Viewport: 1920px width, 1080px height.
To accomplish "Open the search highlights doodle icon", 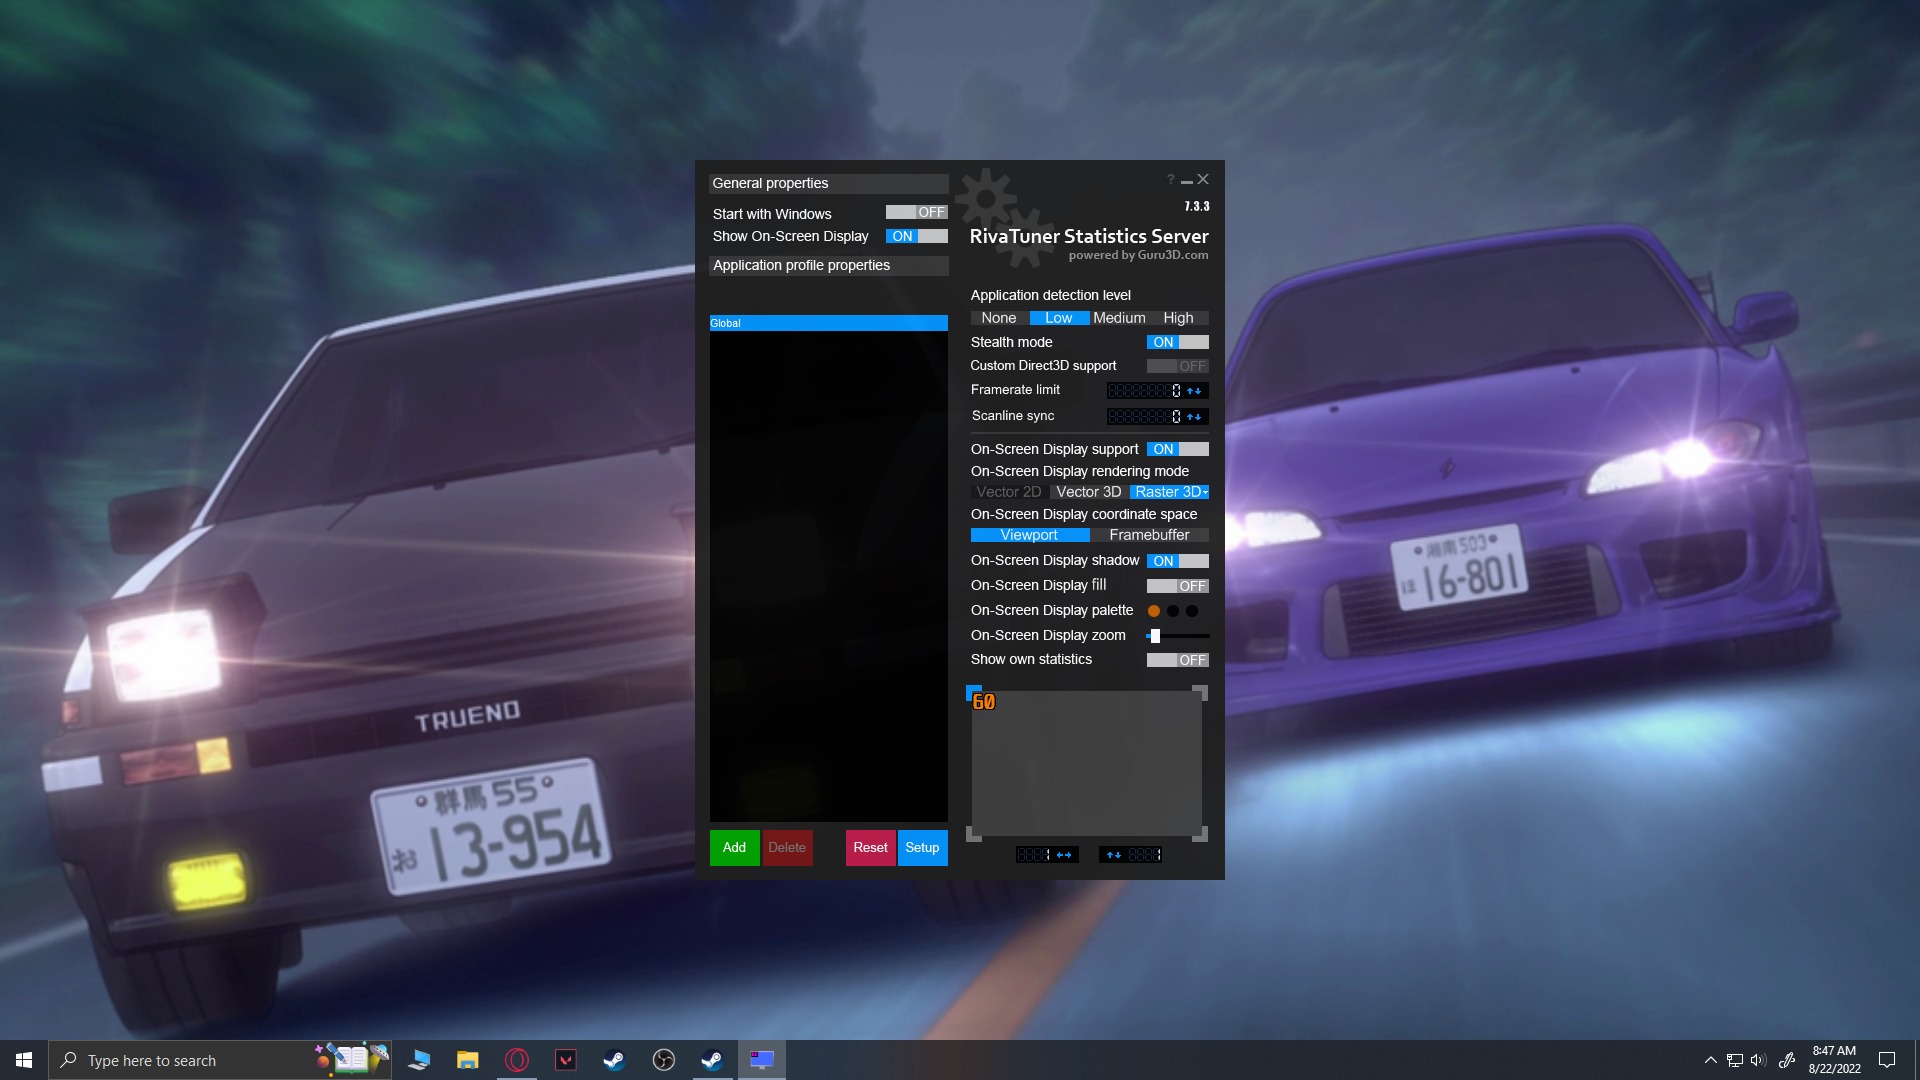I will 352,1058.
